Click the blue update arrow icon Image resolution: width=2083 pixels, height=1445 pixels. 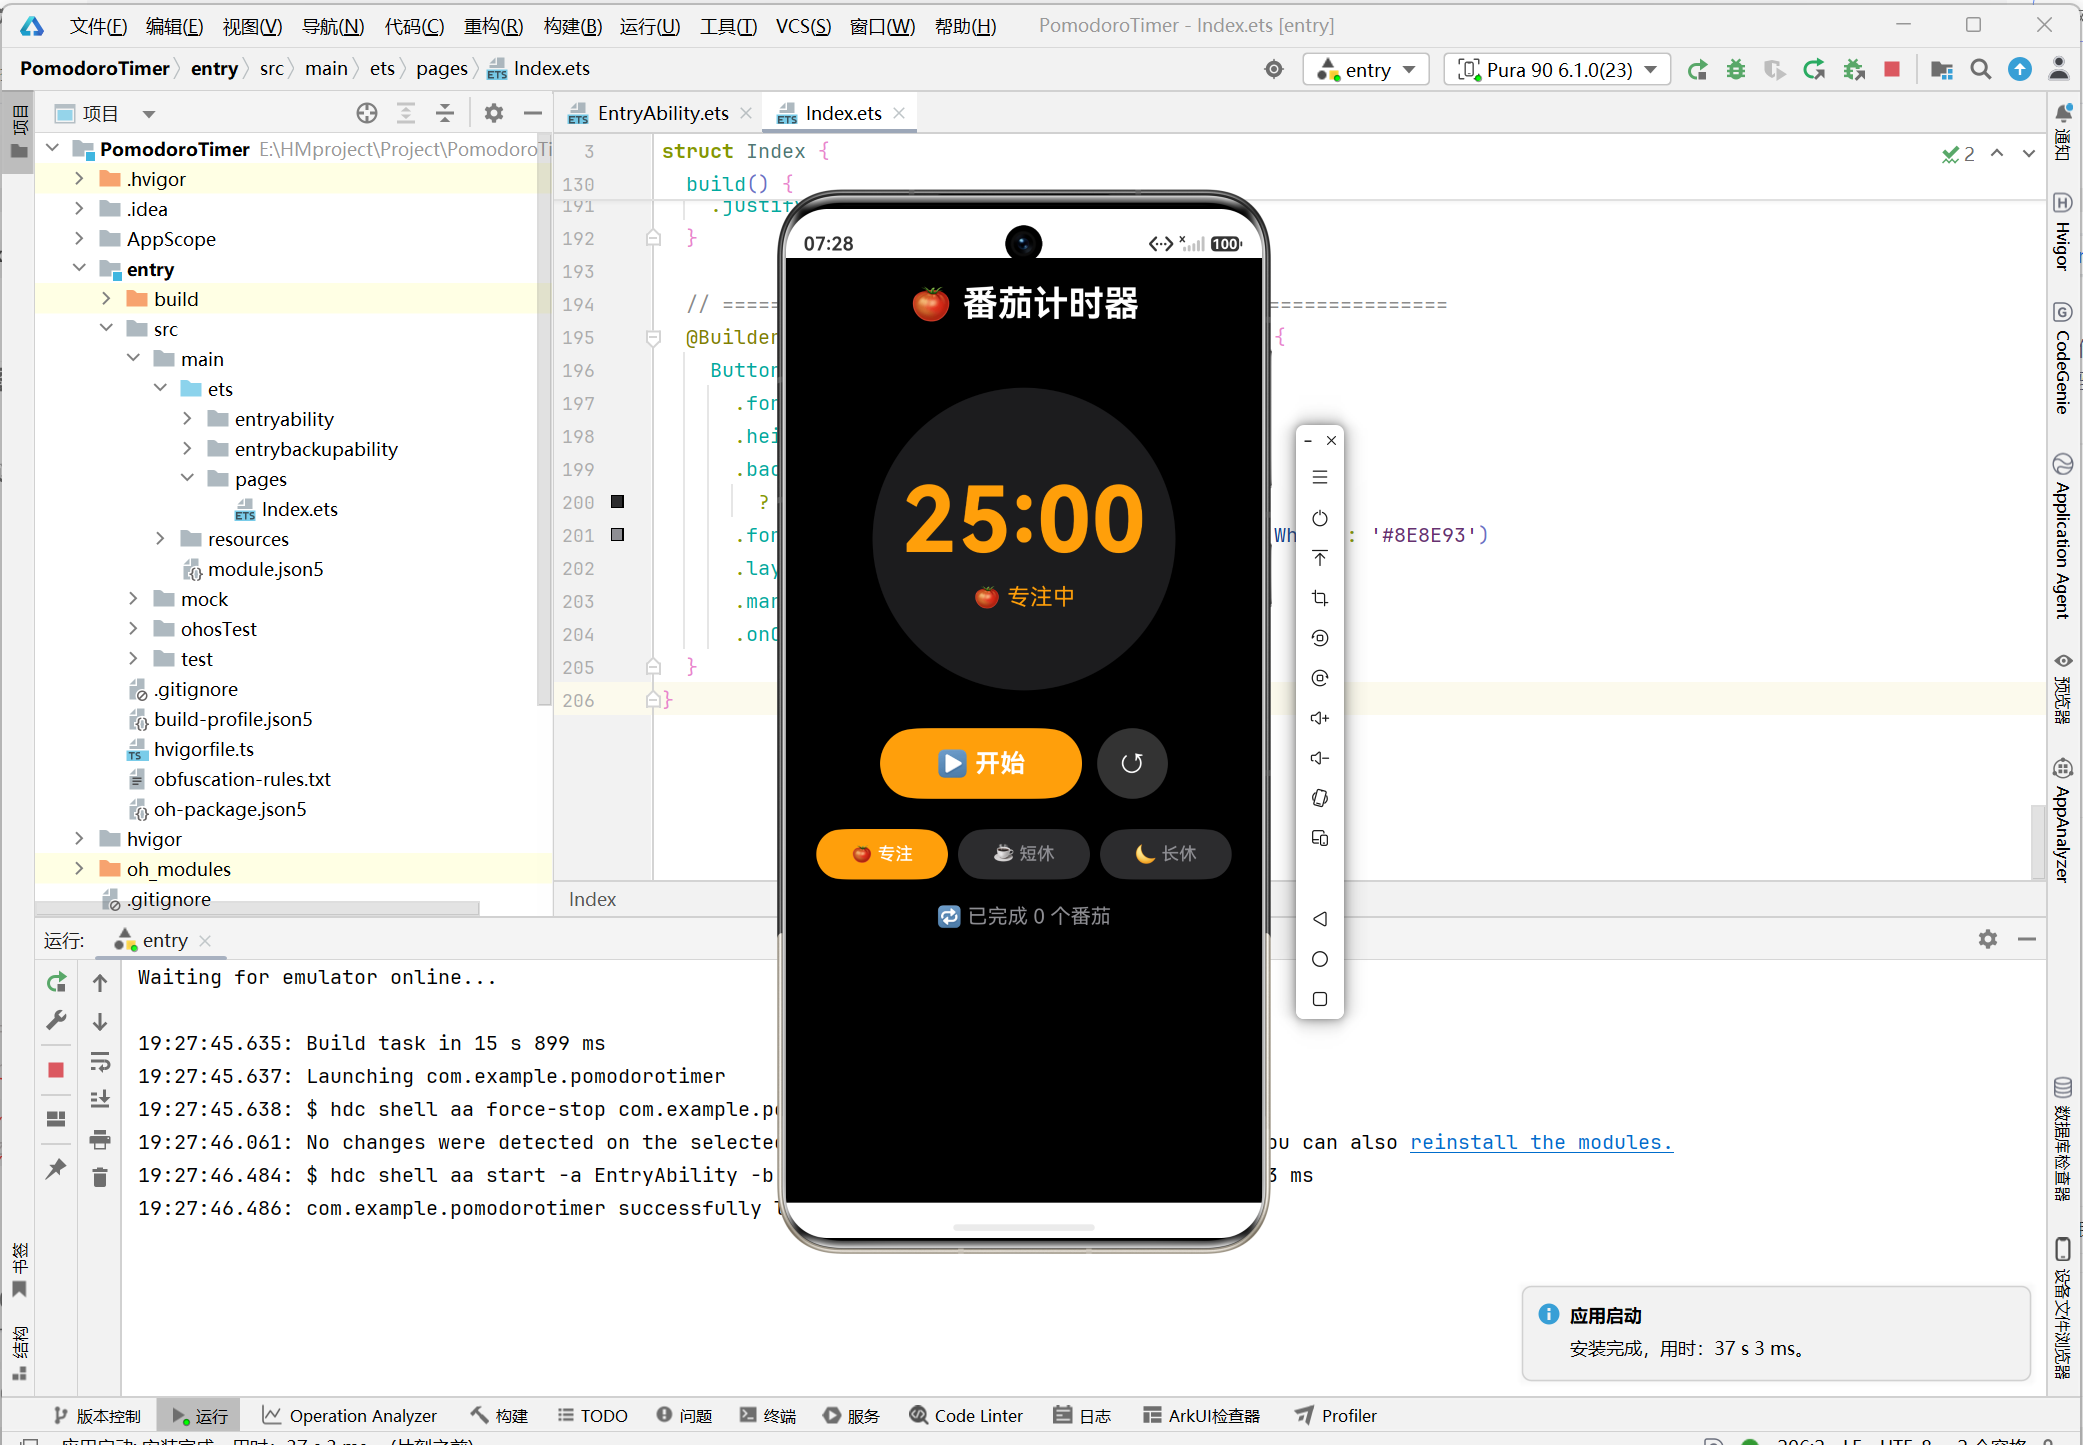(2020, 70)
